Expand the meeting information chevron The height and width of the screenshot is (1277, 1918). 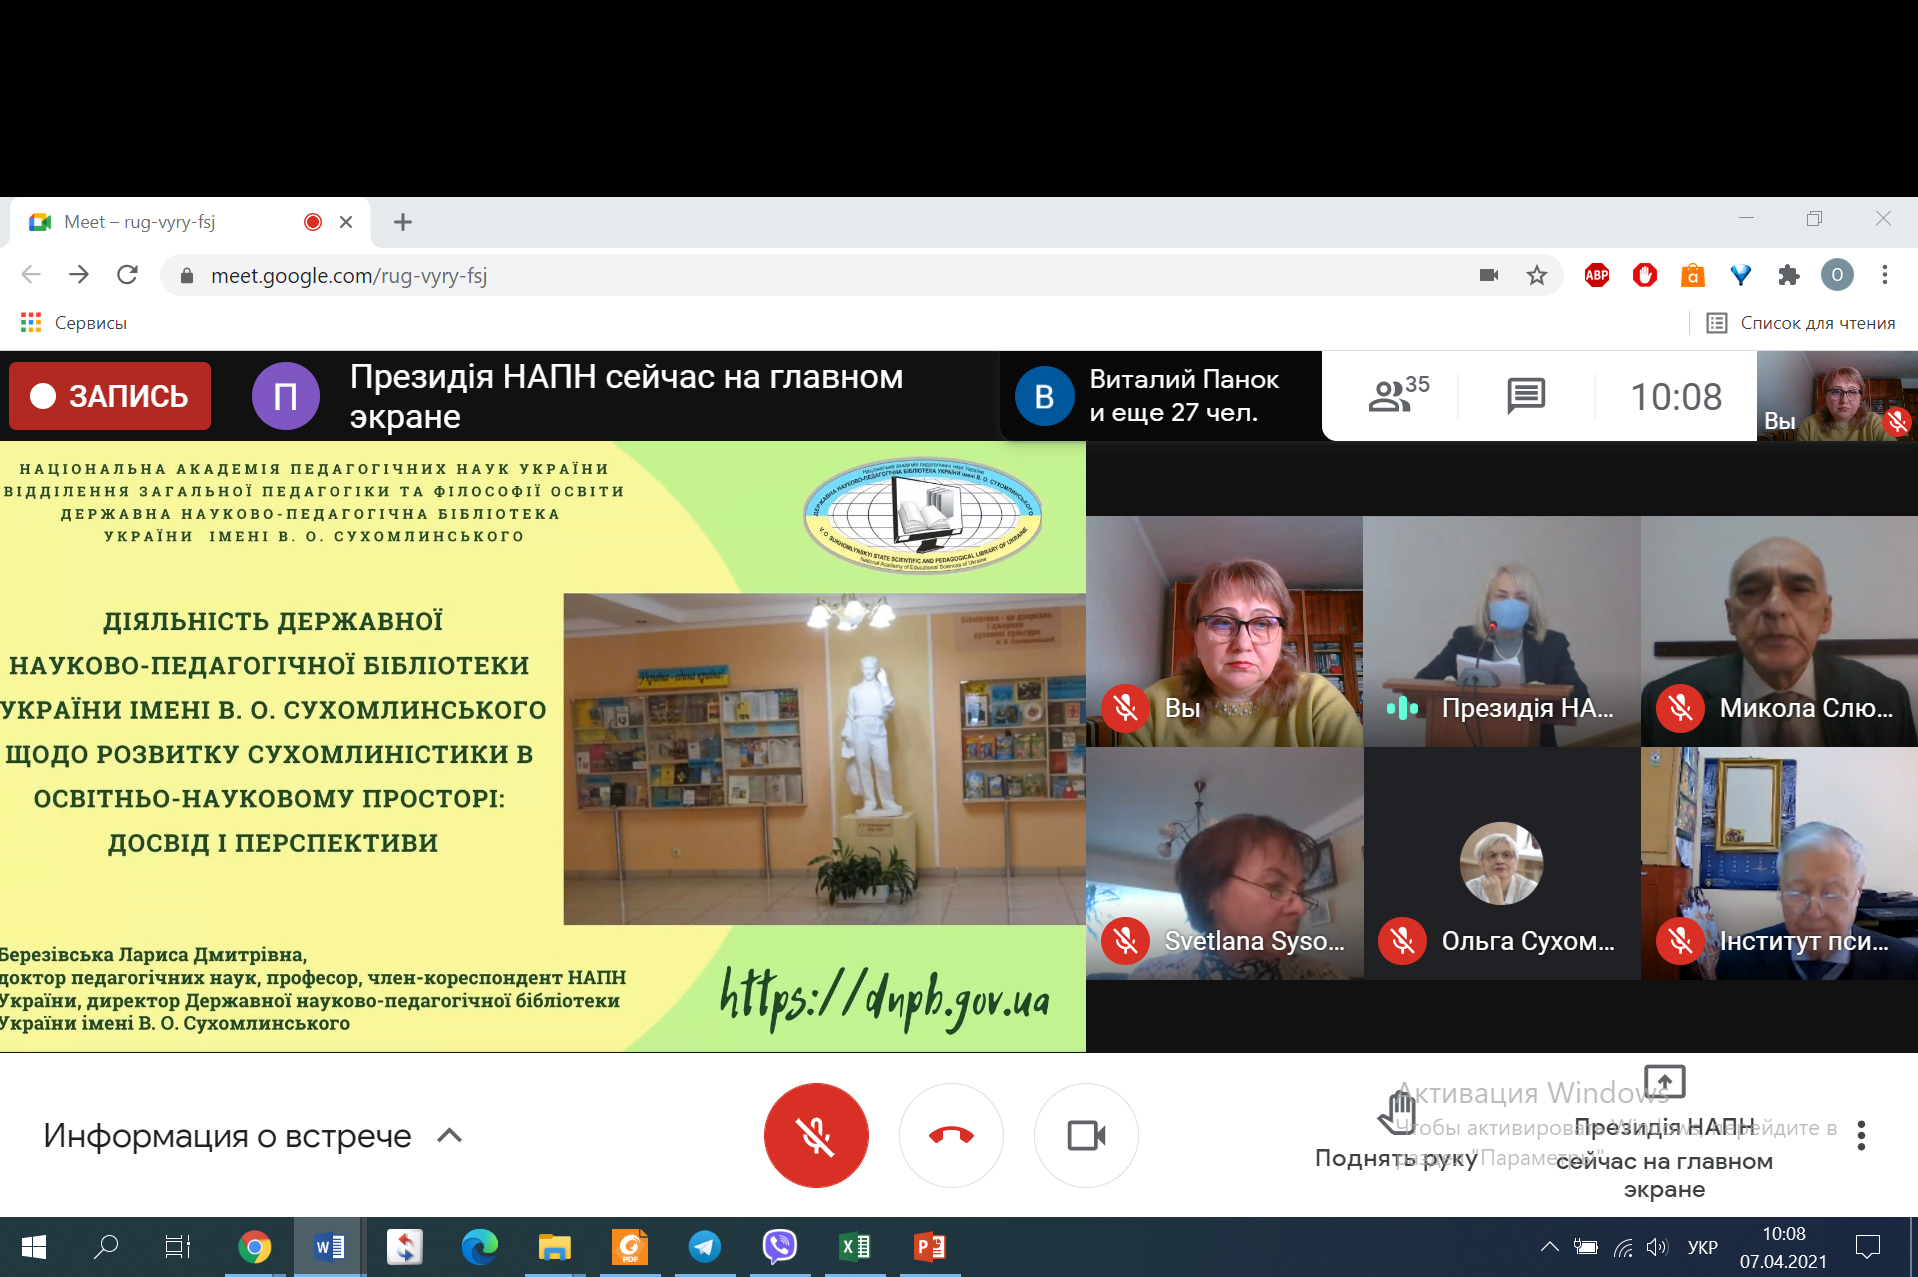450,1135
